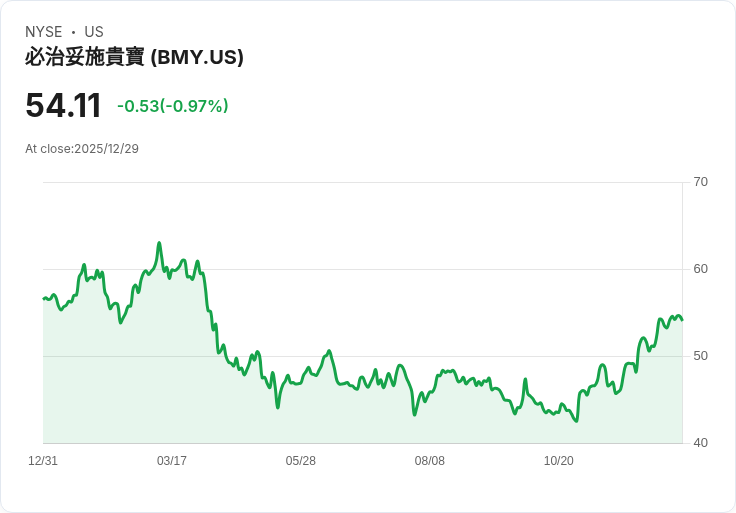Click the dot separator between NYSE and US
Viewport: 736px width, 513px height.
click(x=73, y=32)
